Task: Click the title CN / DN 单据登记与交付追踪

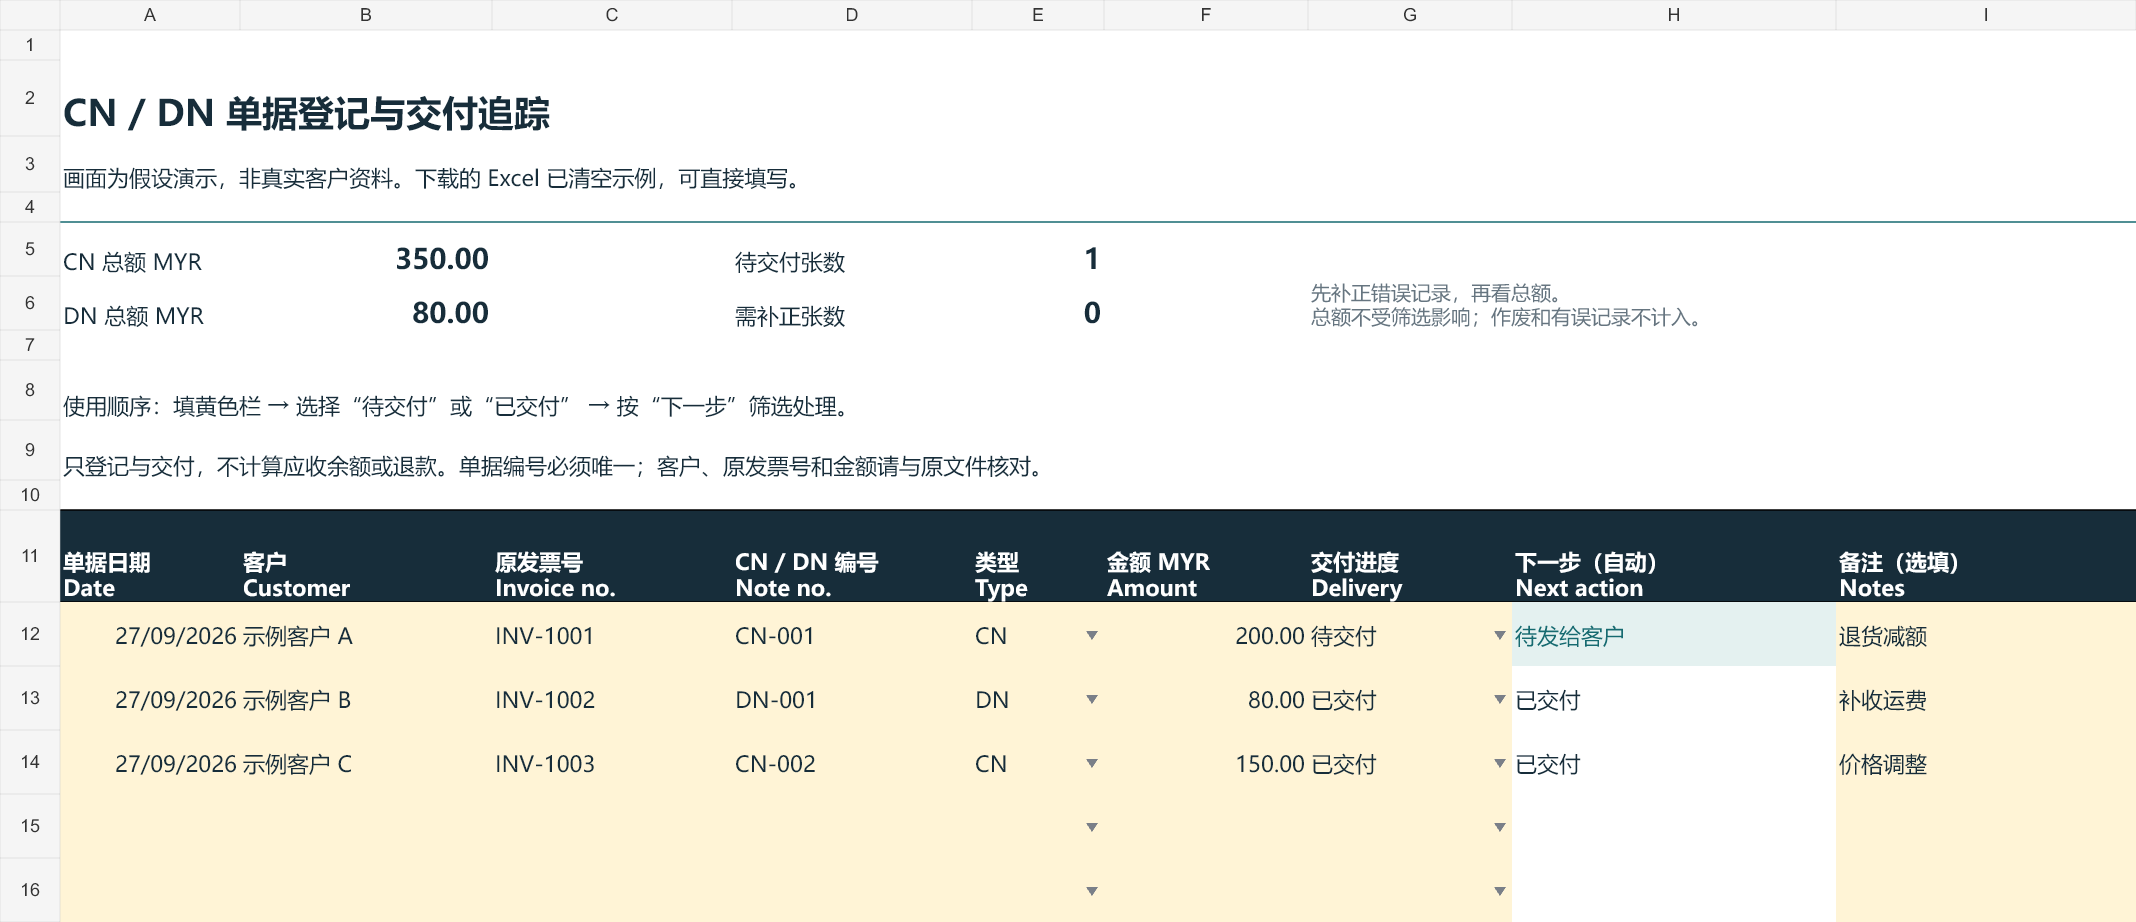Action: click(x=306, y=113)
